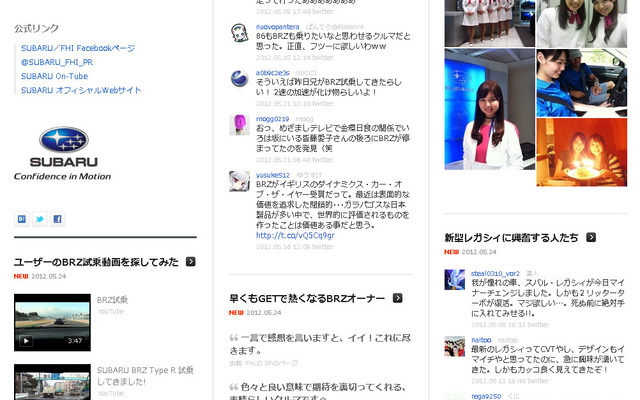Image resolution: width=640 pixels, height=400 pixels.
Task: Click a0b9c2e3s blue sphere avatar
Action: 239,79
